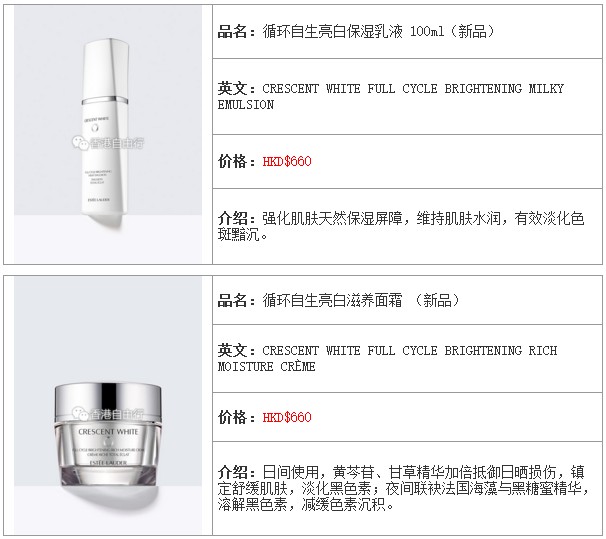
Task: Click the second HKD$660 red price
Action: (287, 417)
